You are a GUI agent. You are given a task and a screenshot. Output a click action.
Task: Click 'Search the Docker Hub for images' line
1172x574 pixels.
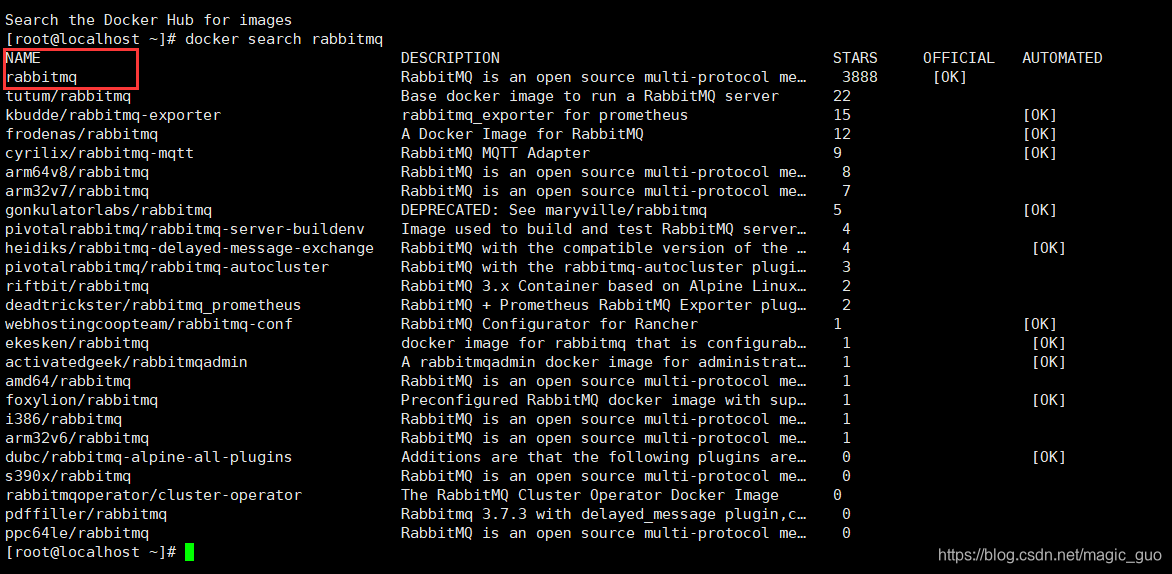click(x=149, y=20)
